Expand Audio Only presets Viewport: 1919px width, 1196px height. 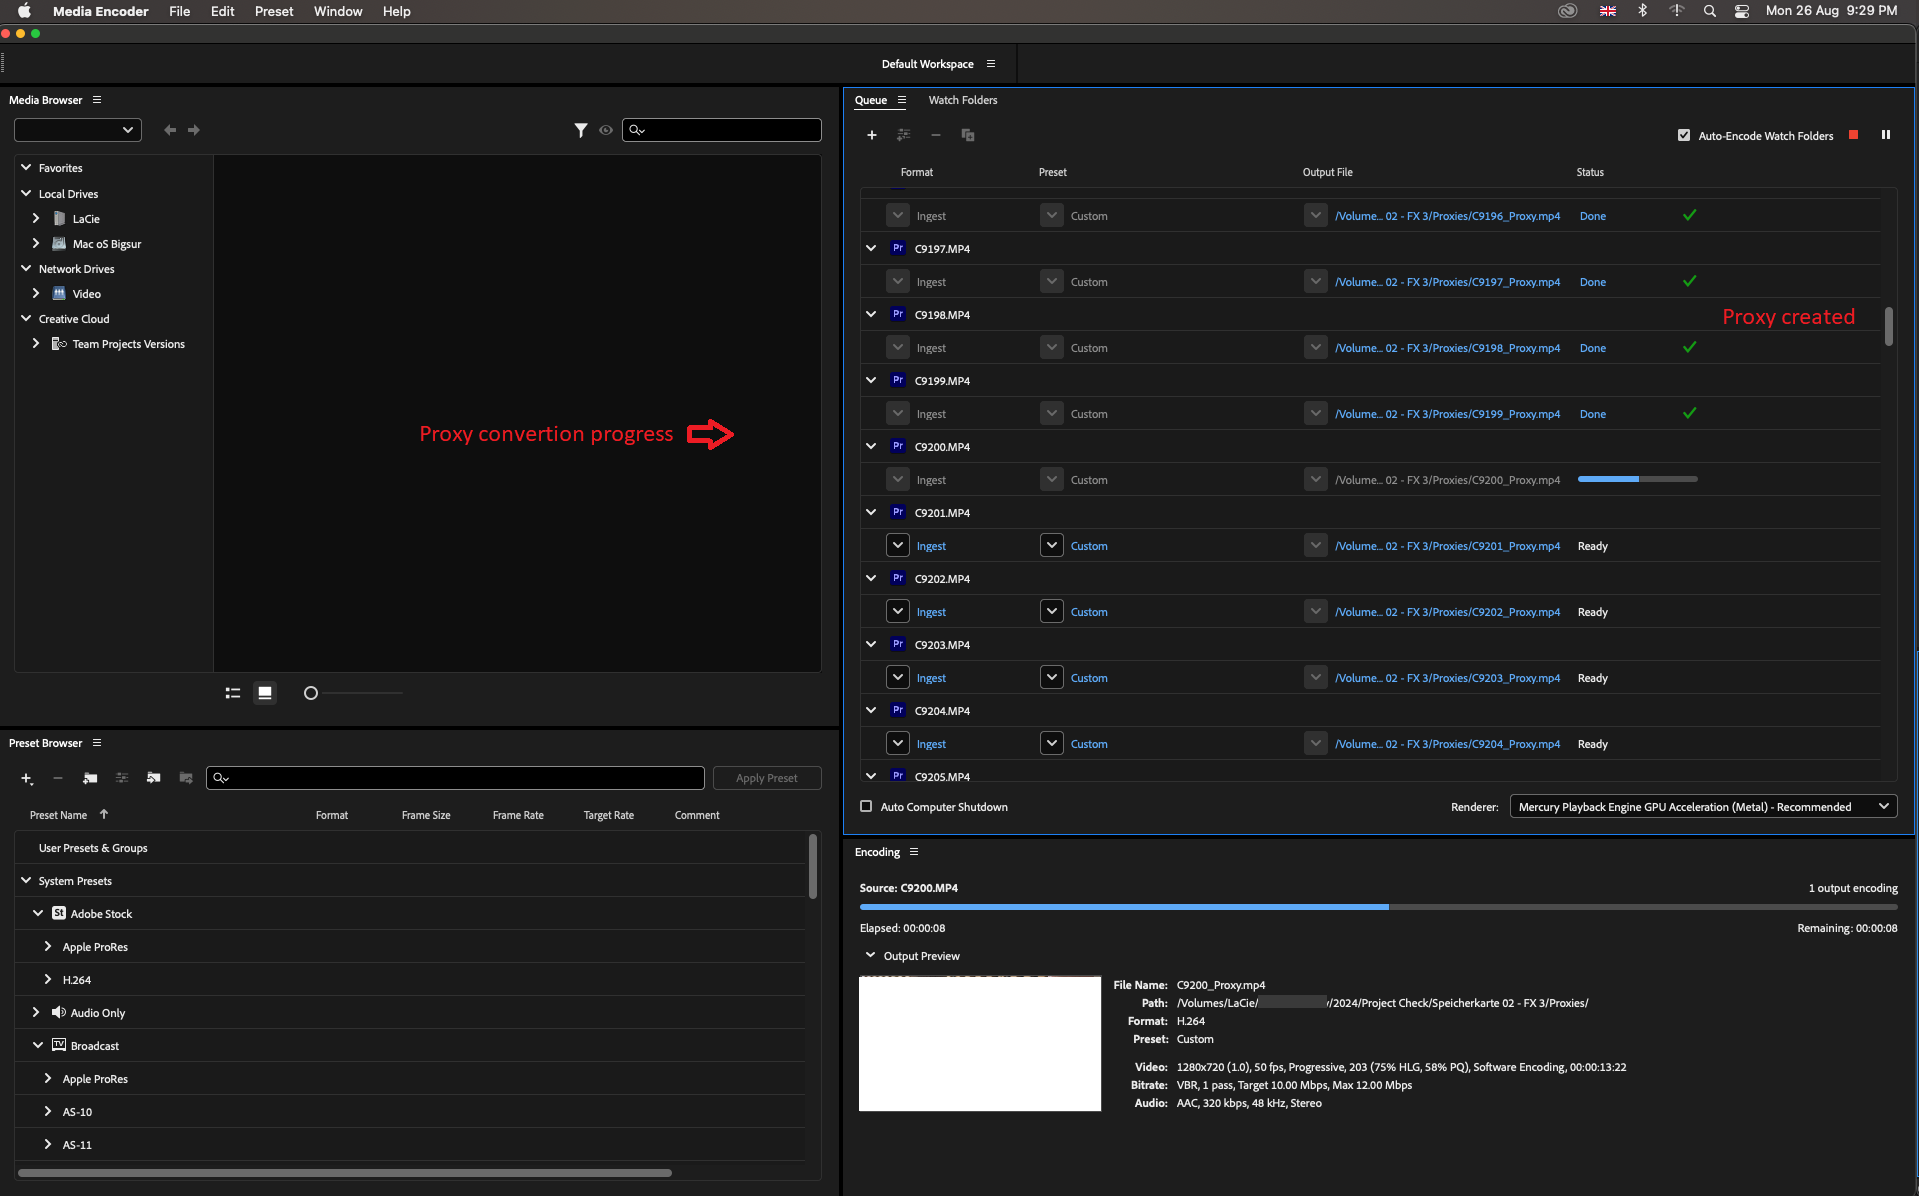pyautogui.click(x=36, y=1012)
